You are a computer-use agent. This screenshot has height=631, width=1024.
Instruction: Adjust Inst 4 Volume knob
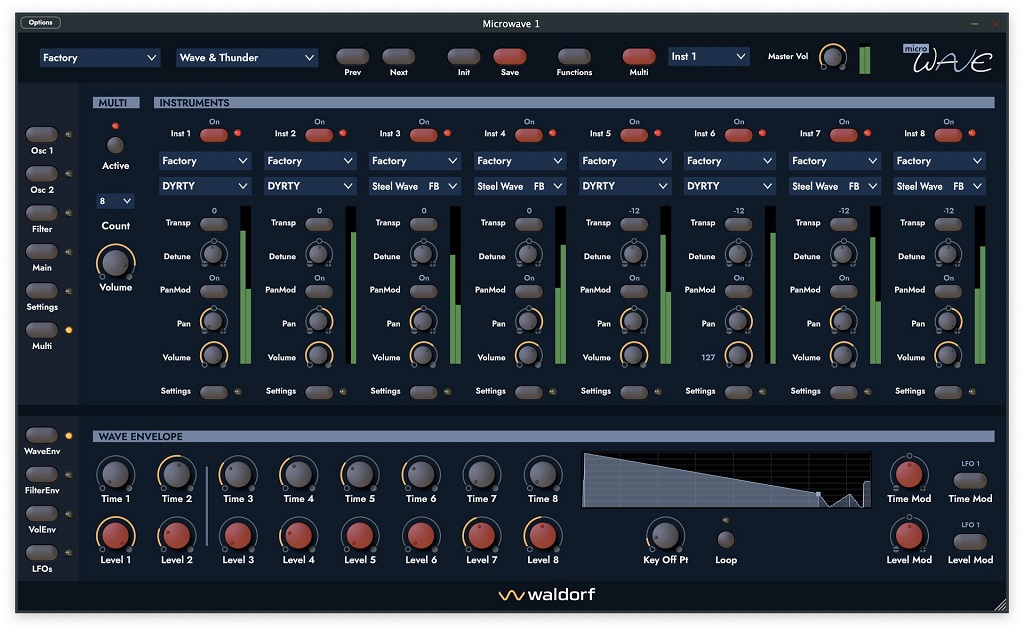pos(528,355)
